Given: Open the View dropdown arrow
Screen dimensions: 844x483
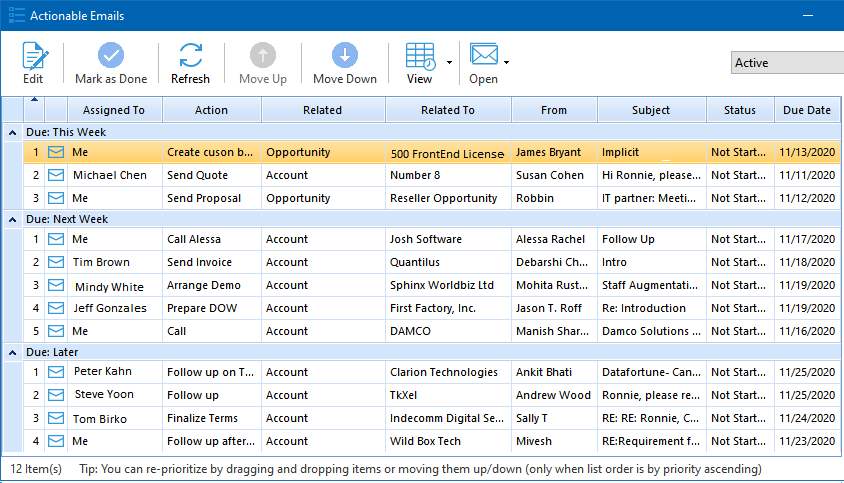Looking at the screenshot, I should coord(449,62).
